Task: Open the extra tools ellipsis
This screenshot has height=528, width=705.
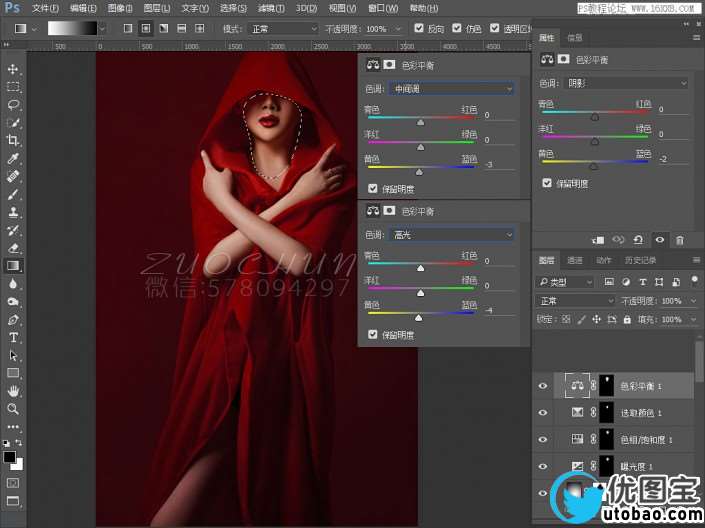Action: pyautogui.click(x=13, y=426)
